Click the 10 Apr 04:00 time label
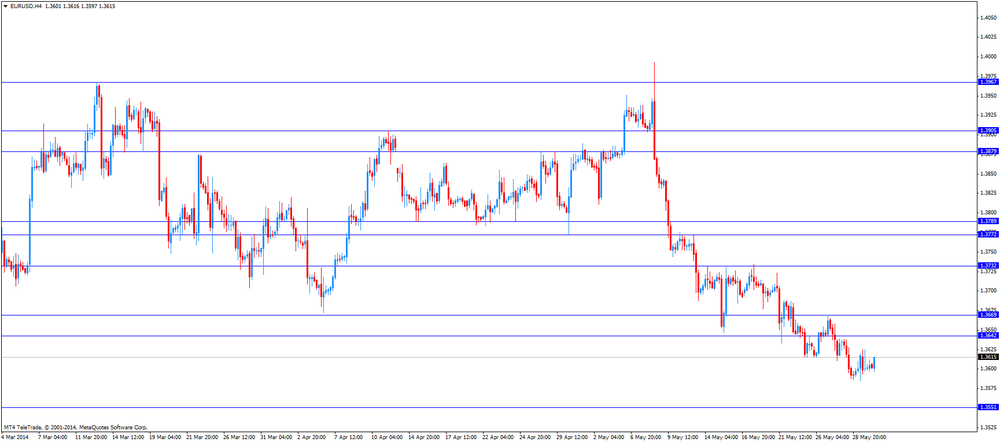This screenshot has height=442, width=1000. click(388, 438)
